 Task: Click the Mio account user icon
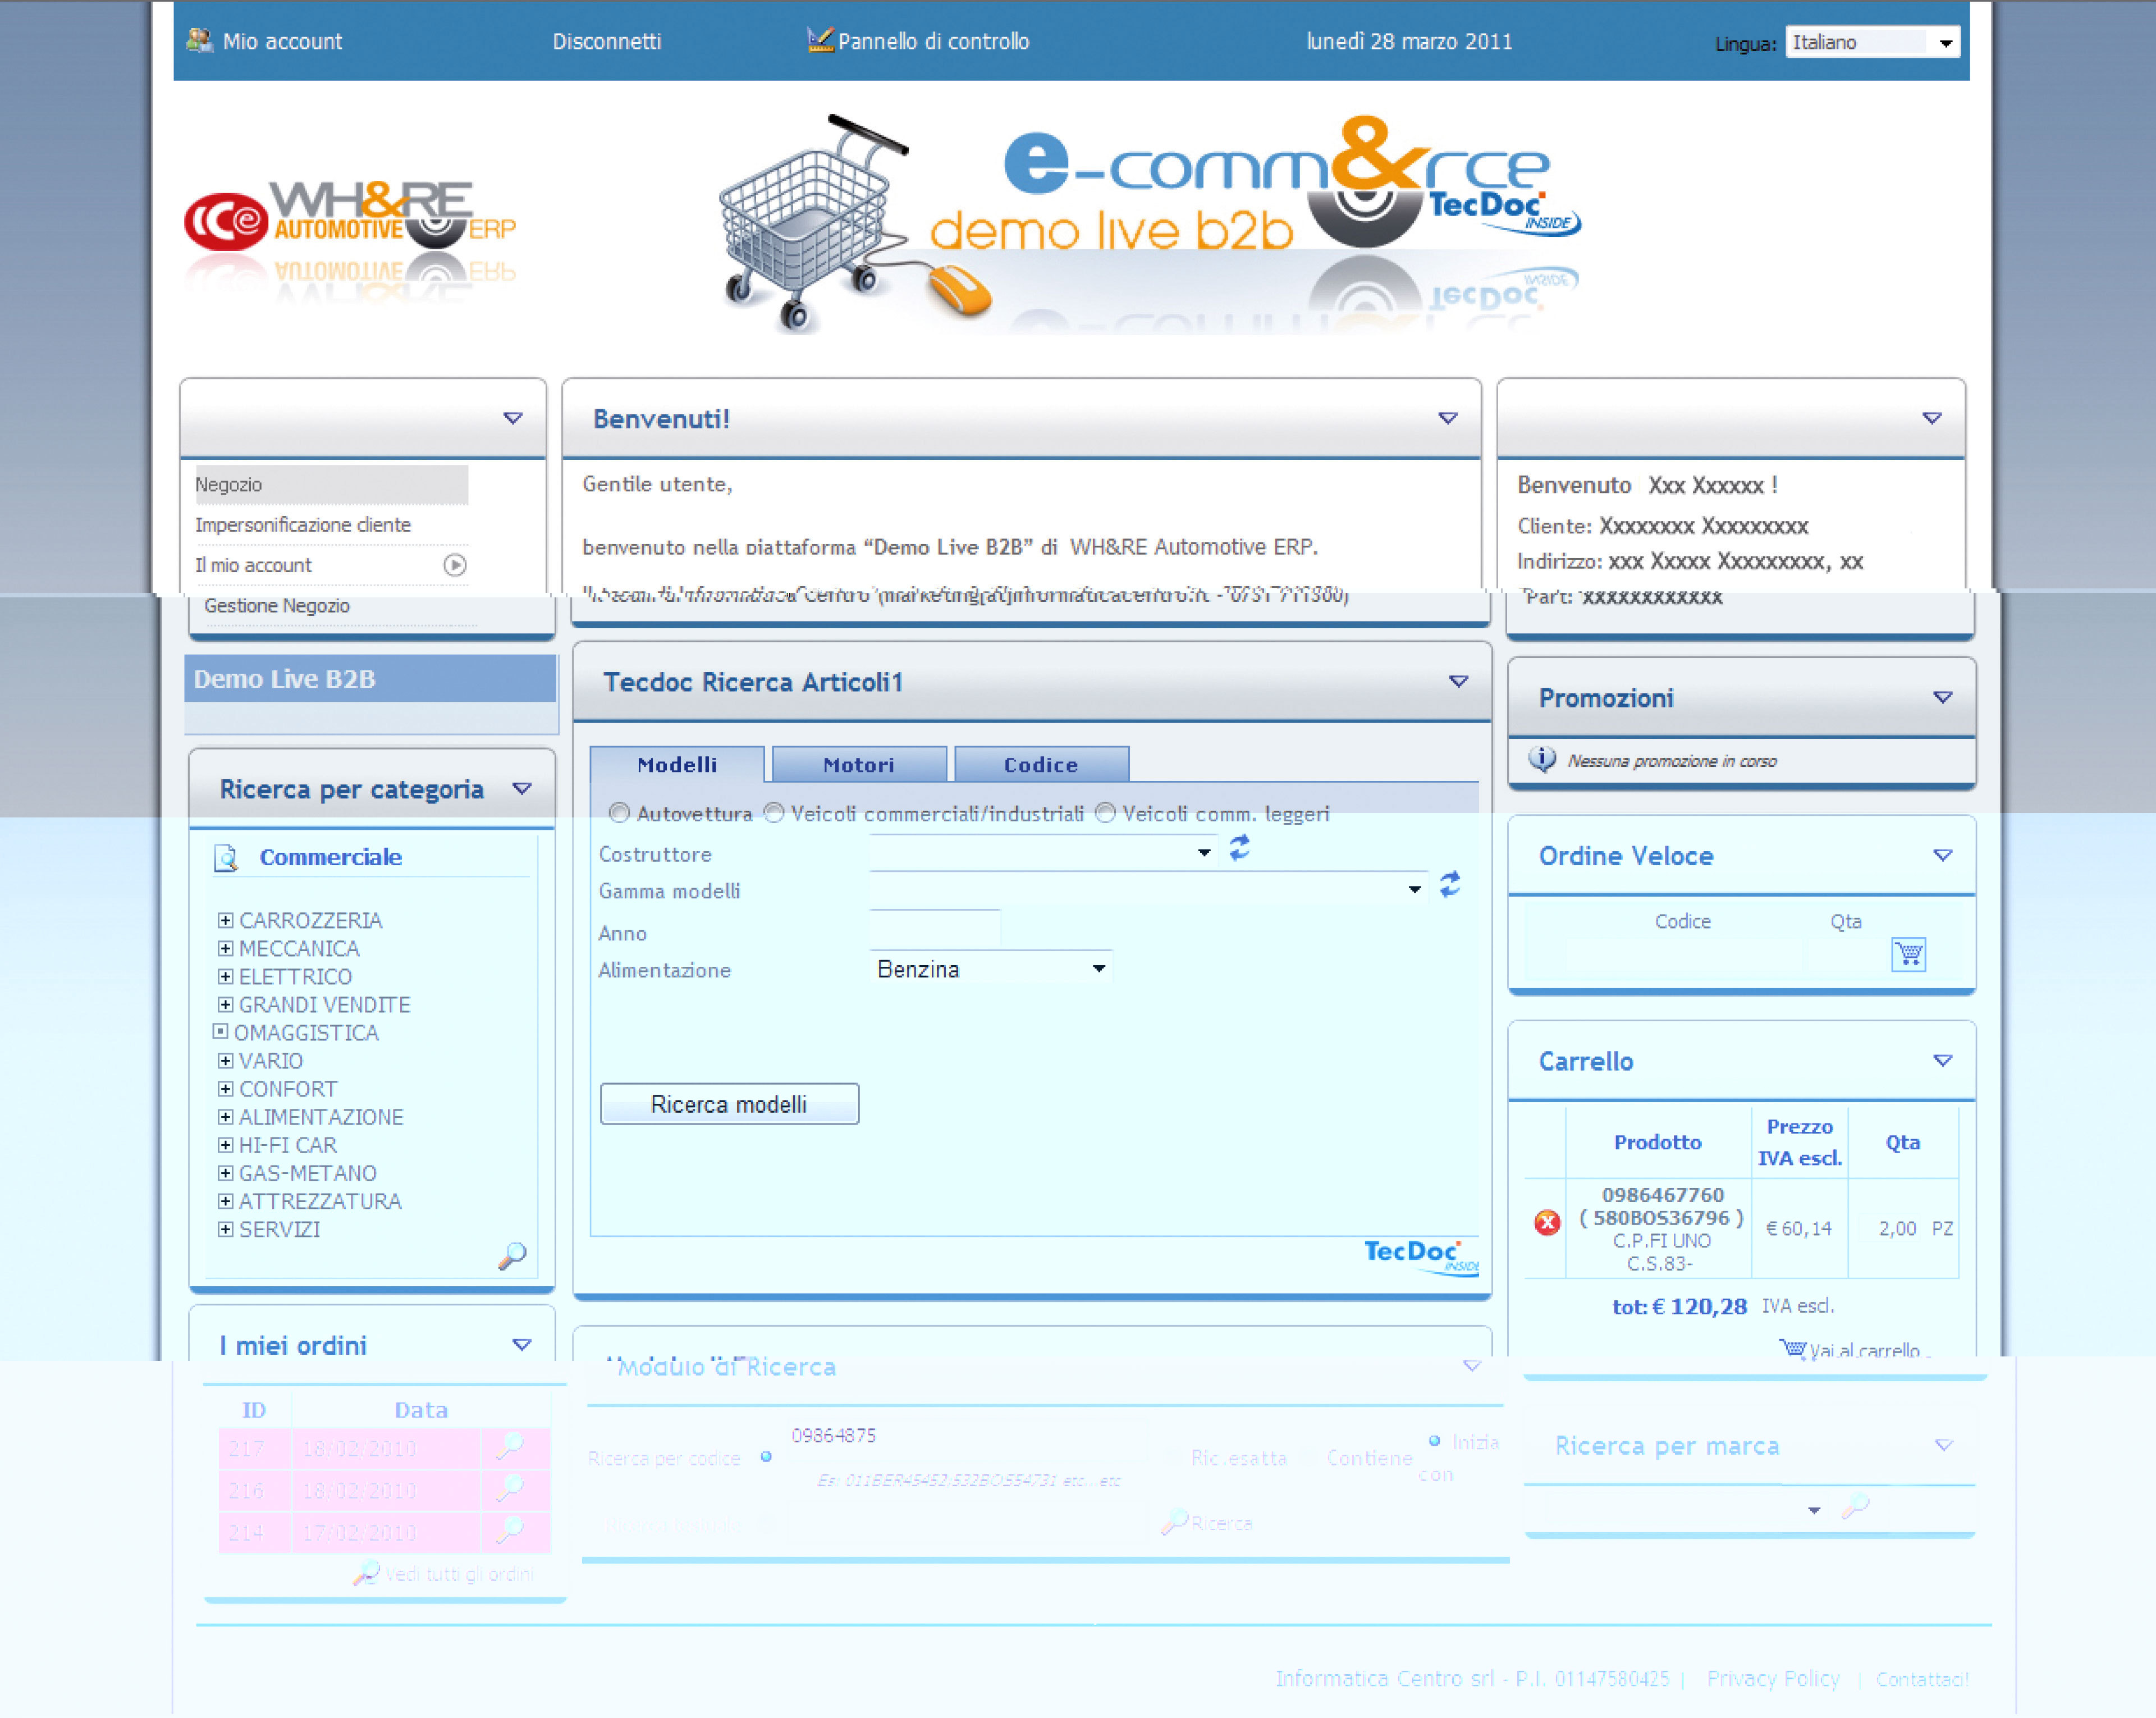coord(199,40)
